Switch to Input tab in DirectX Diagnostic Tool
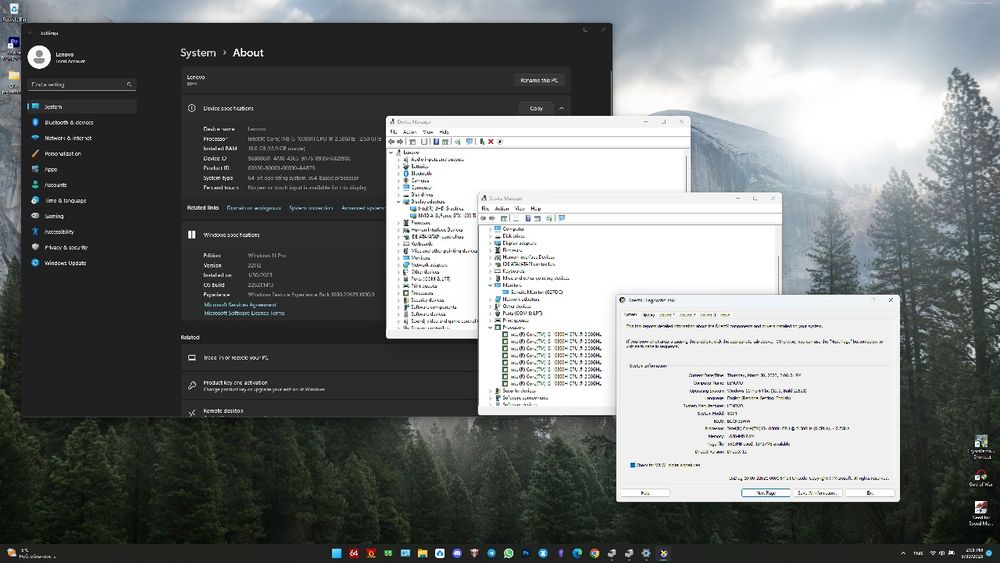This screenshot has height=563, width=1000. click(724, 315)
